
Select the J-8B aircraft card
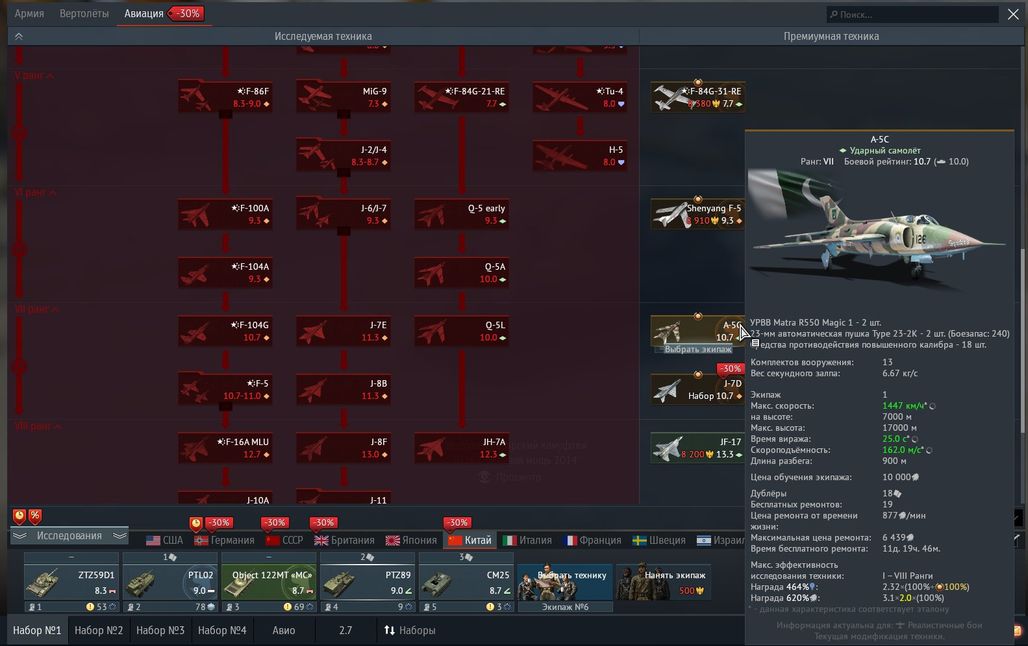tap(343, 388)
